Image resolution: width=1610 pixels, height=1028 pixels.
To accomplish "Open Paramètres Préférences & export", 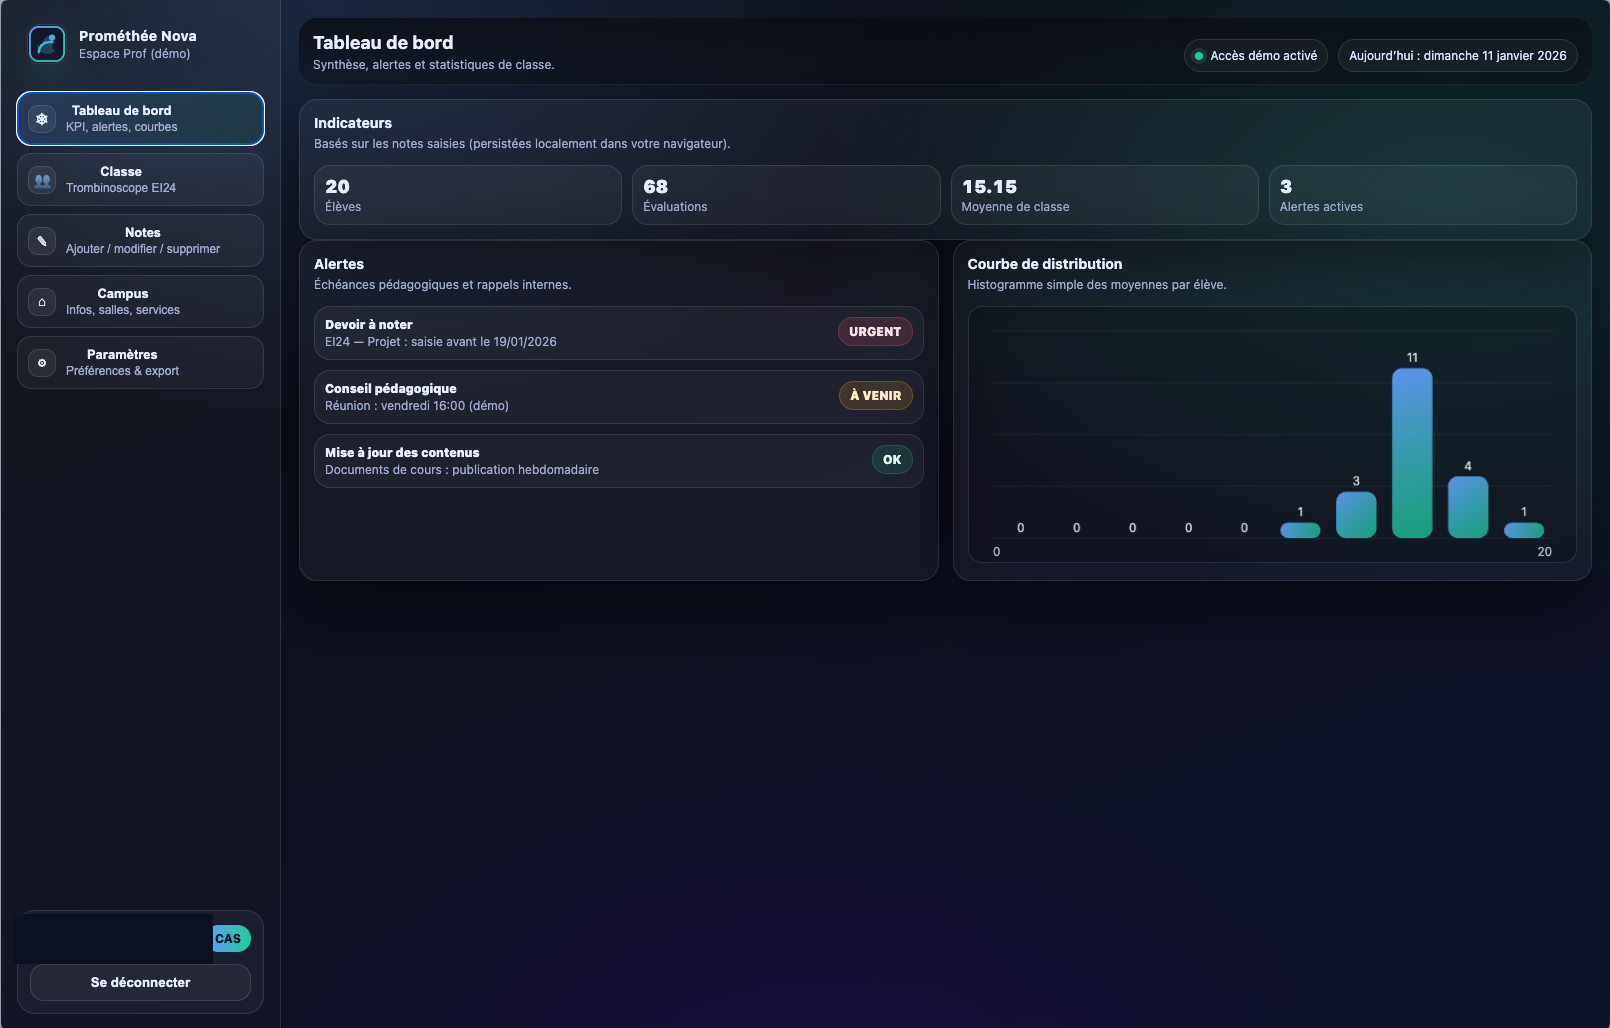I will 140,363.
